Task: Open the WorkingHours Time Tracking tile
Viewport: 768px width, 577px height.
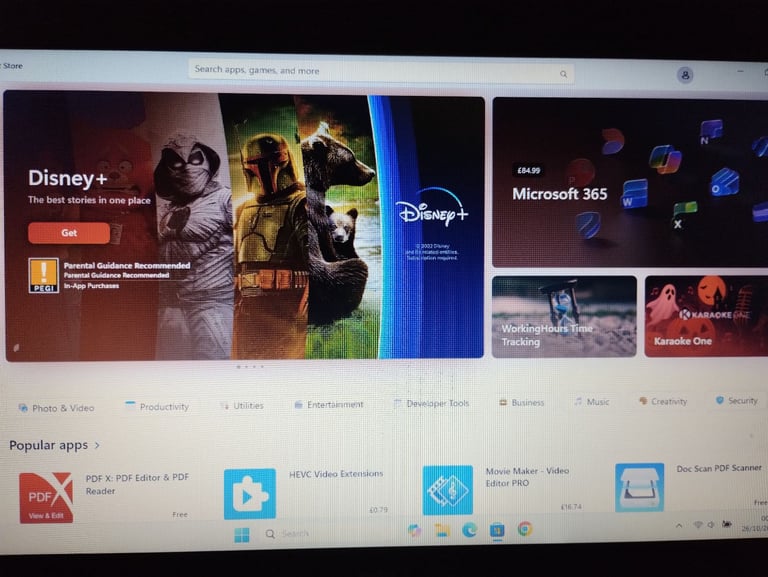Action: 564,316
